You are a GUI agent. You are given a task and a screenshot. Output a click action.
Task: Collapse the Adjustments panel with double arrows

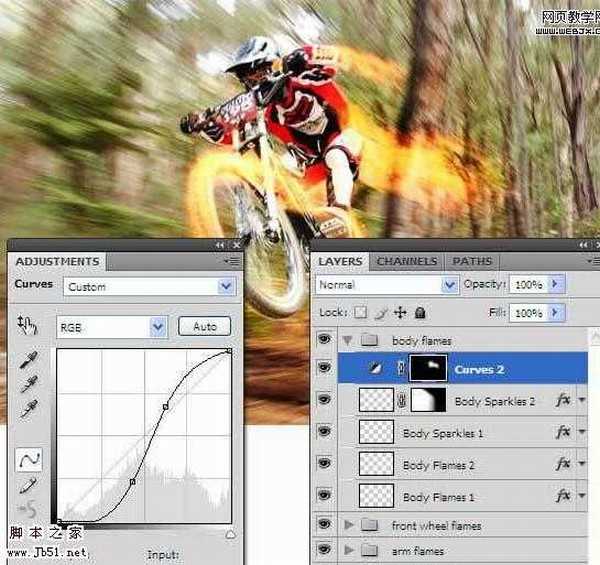coord(220,245)
